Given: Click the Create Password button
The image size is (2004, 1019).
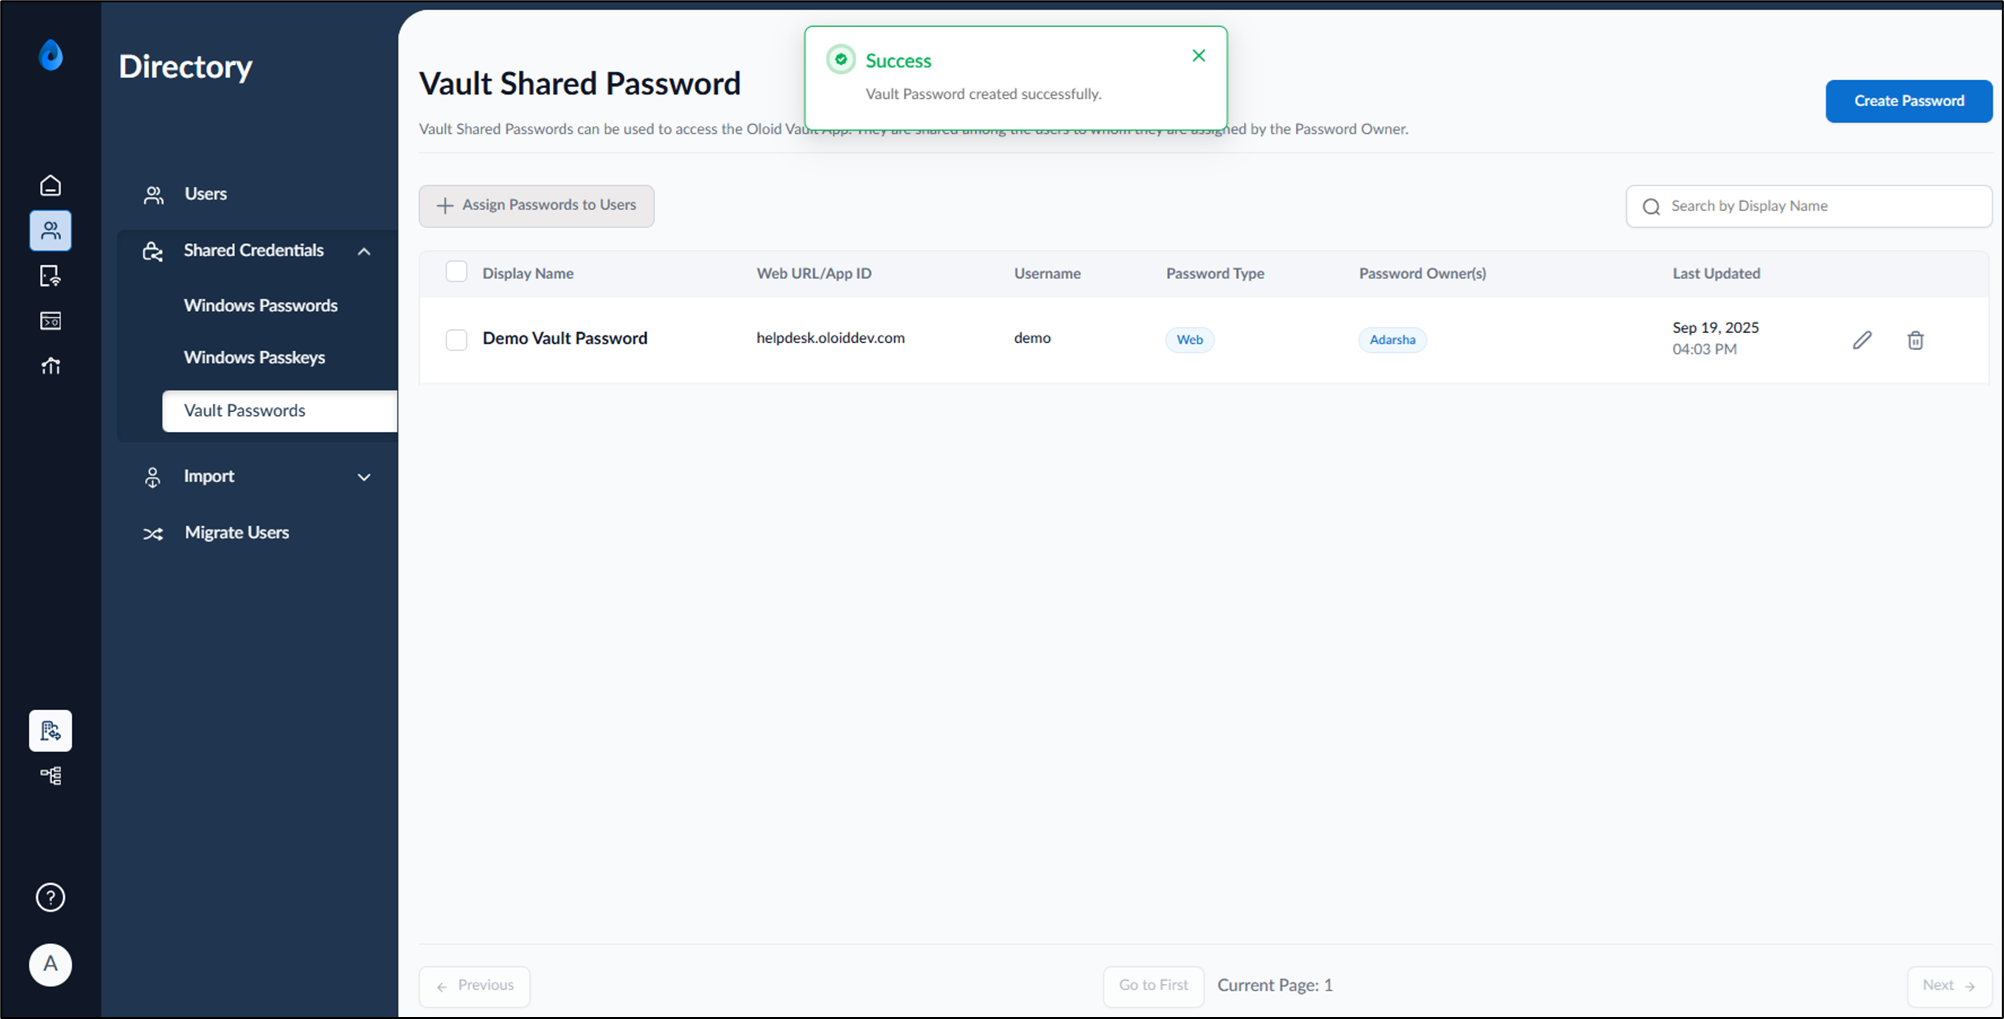Looking at the screenshot, I should point(1908,101).
